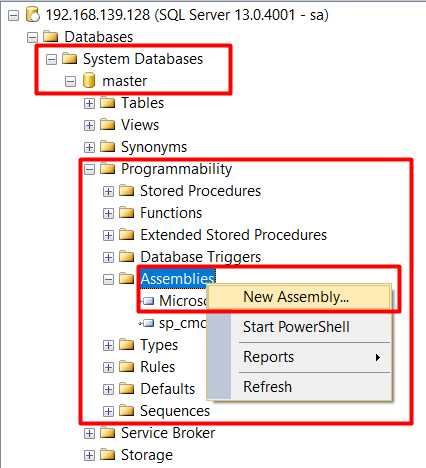Expand the Tables node
426x468 pixels.
pos(89,103)
